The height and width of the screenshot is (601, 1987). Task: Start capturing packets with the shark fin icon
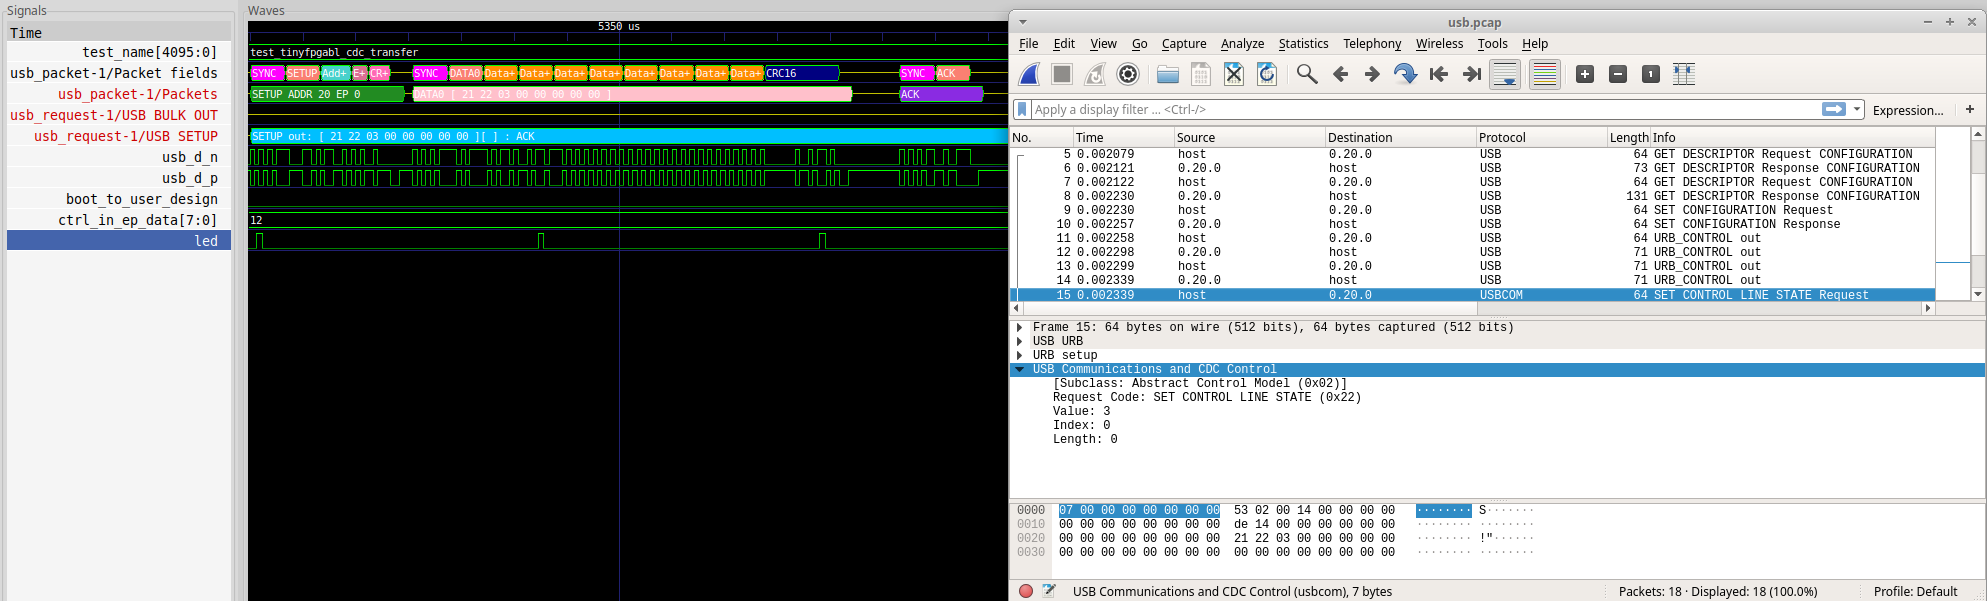(x=1029, y=74)
